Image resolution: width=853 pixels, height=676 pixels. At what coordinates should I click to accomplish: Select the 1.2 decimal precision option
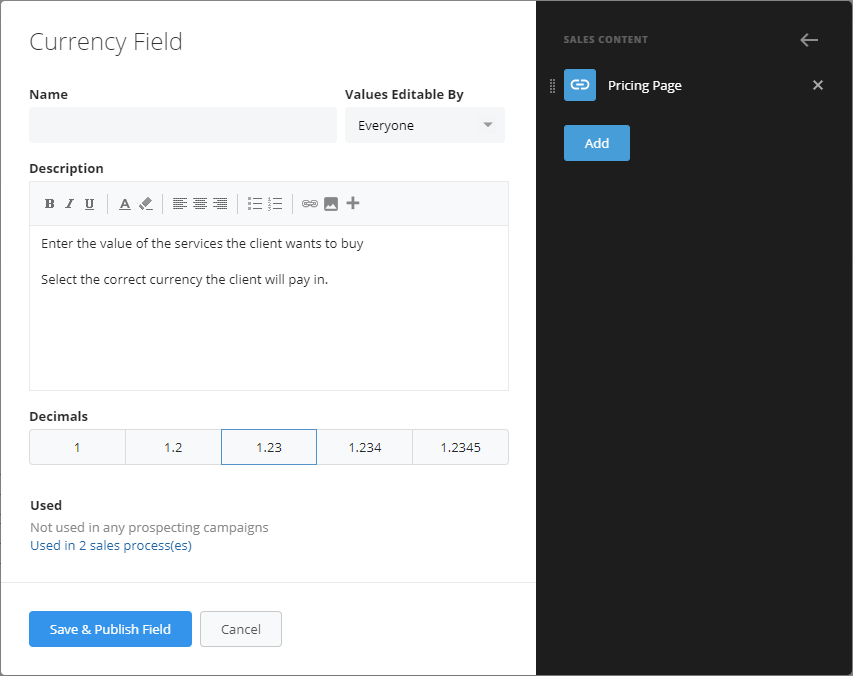point(173,447)
